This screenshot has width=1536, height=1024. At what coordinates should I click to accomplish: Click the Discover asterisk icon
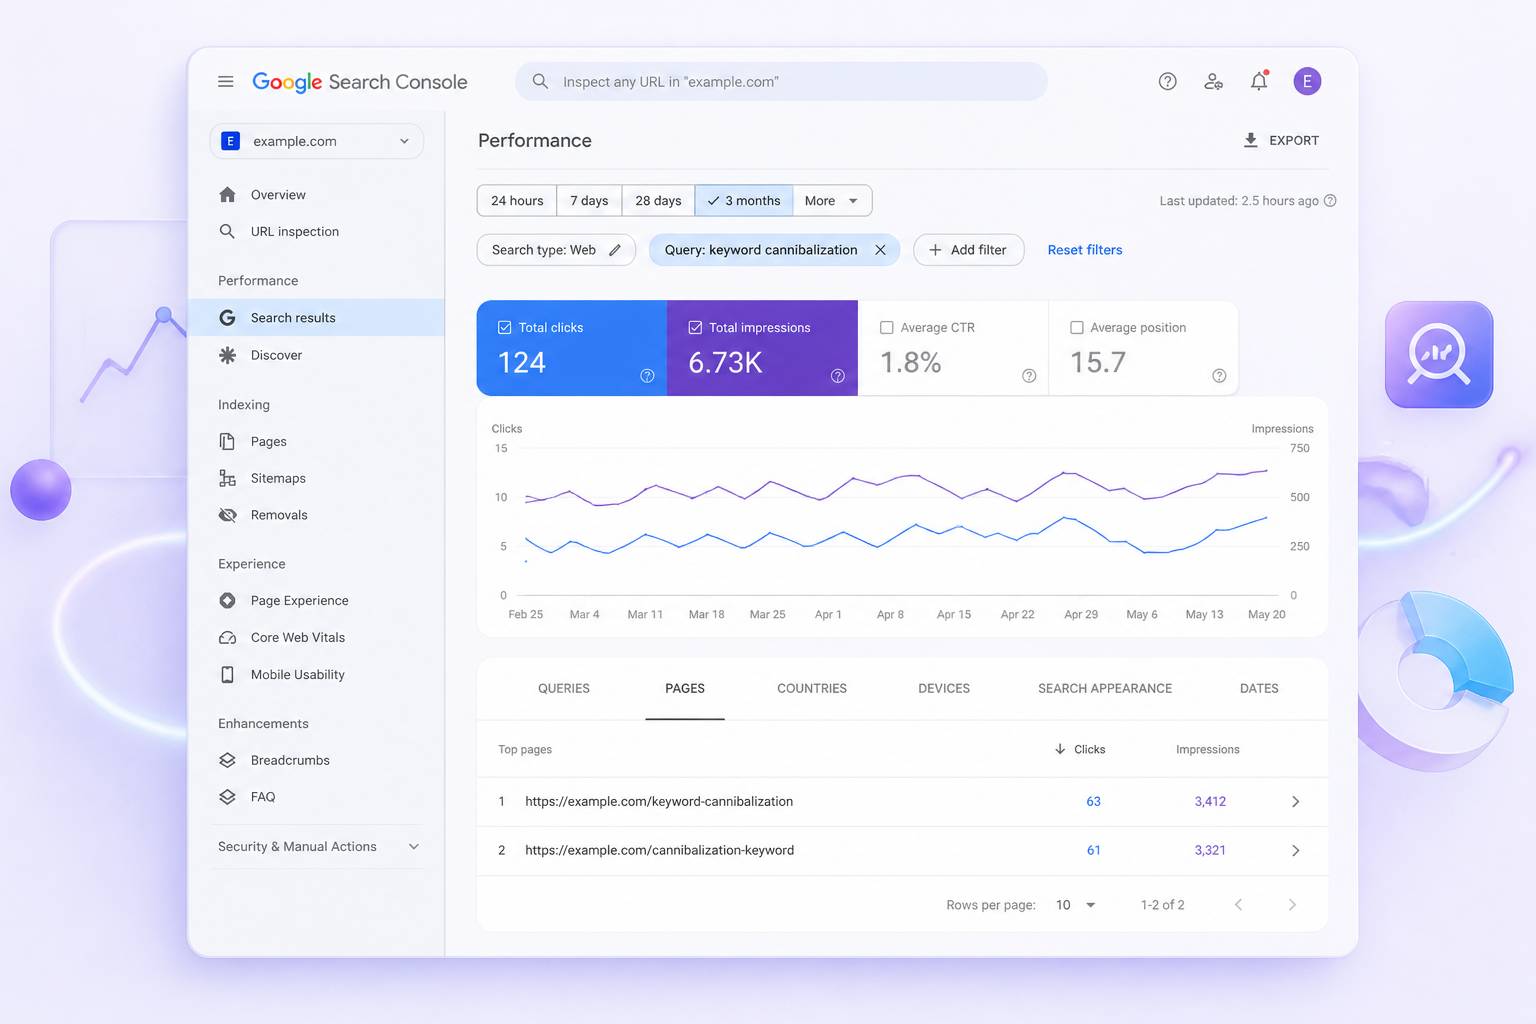[x=227, y=355]
